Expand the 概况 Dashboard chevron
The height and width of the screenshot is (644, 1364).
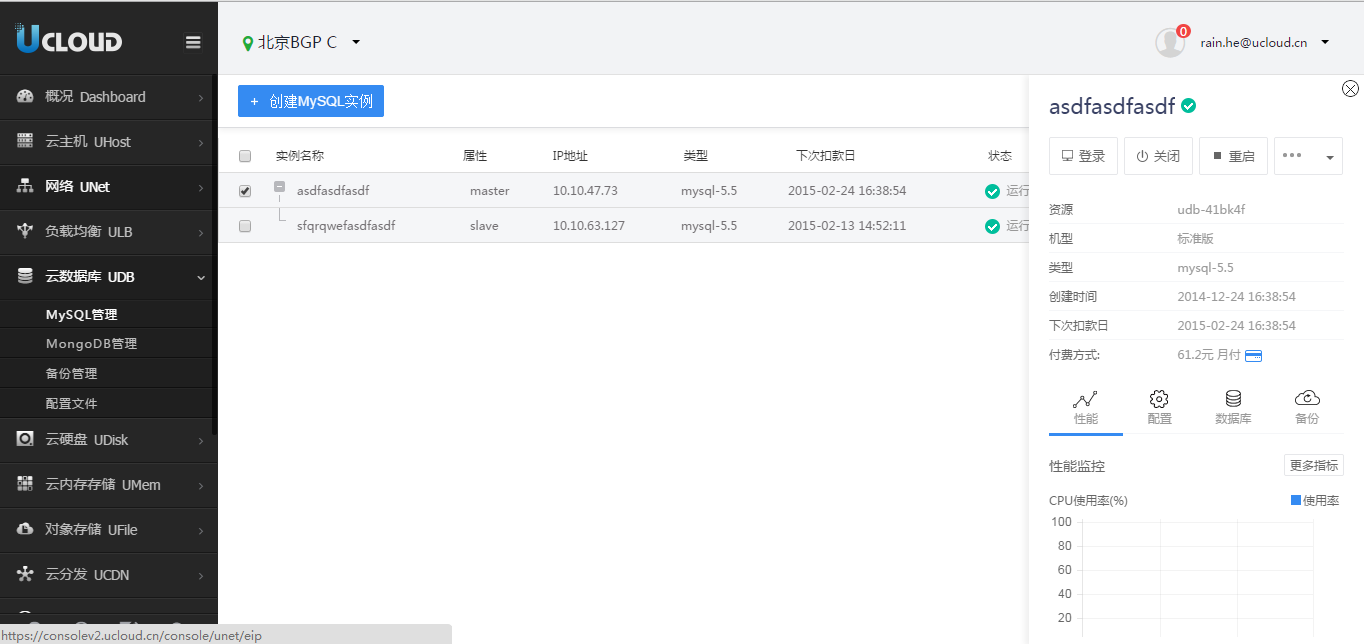point(201,98)
